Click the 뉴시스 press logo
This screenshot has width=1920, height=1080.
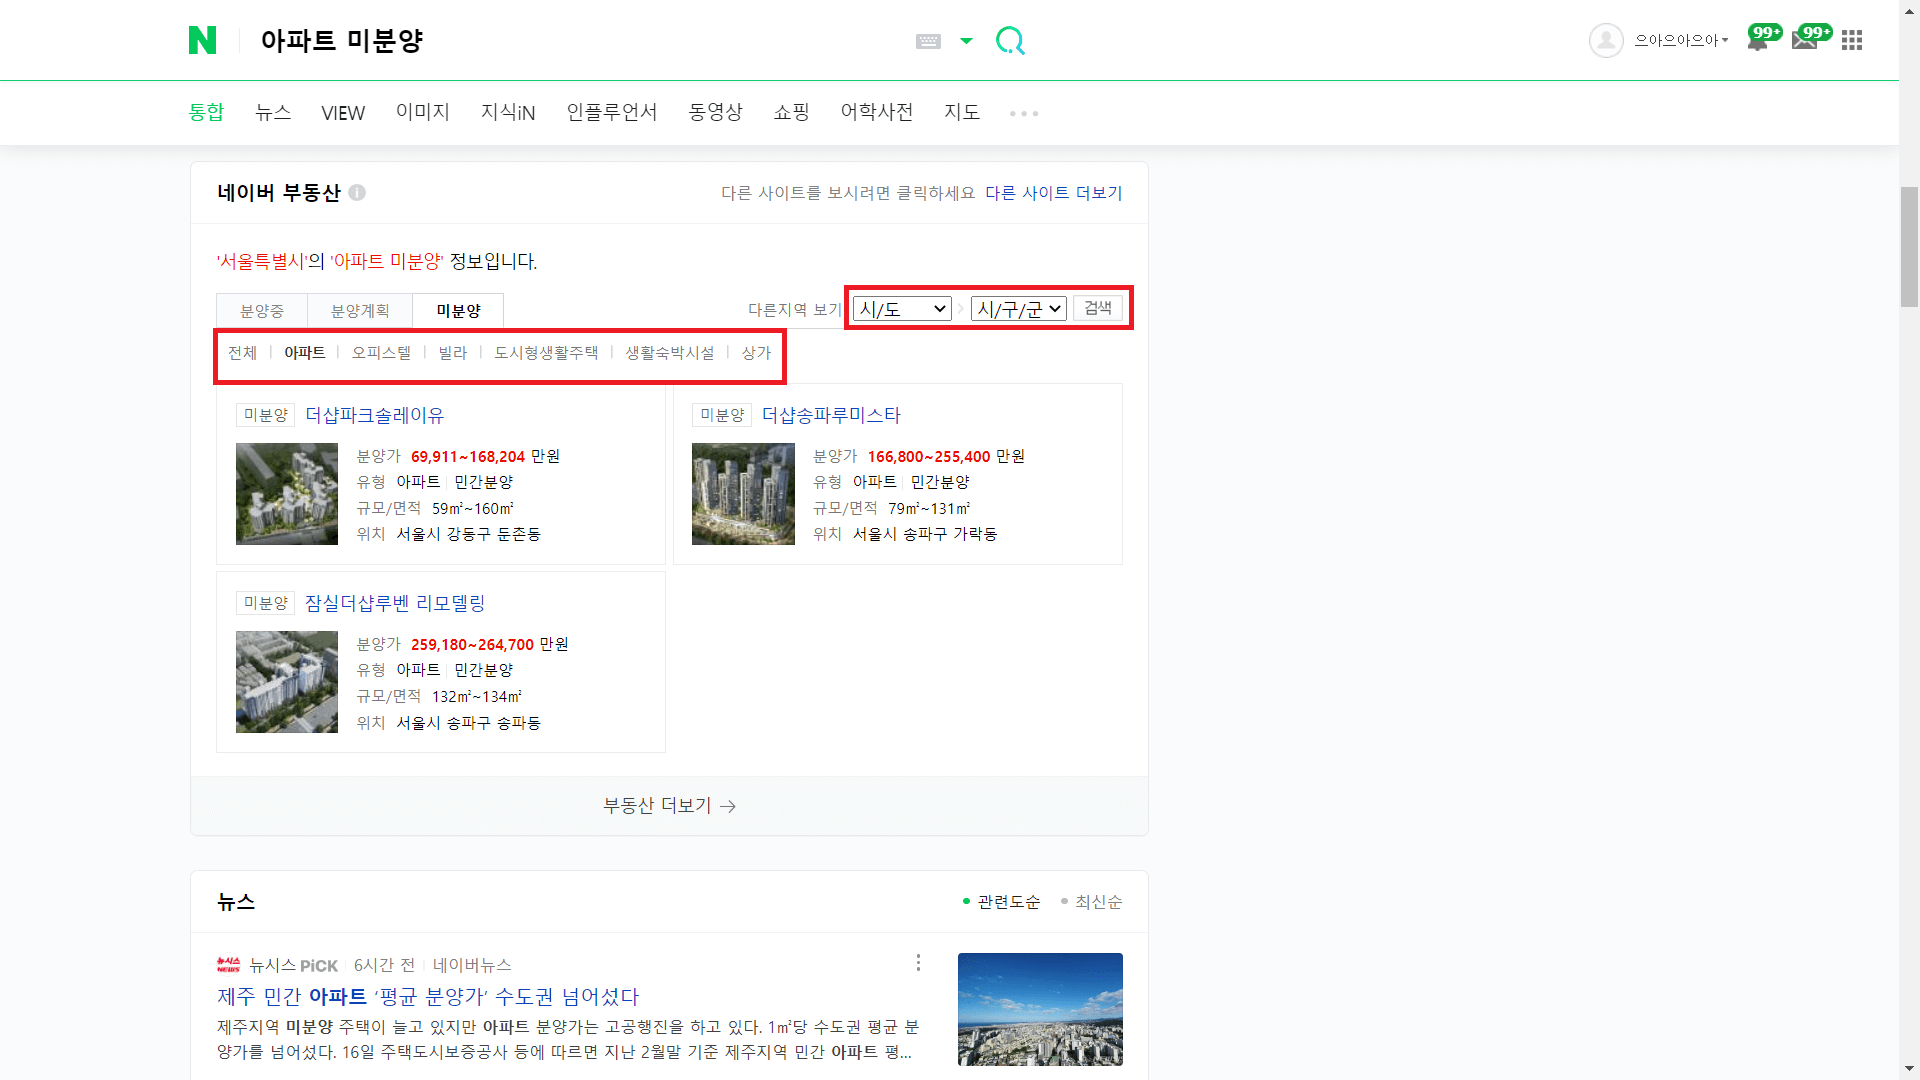tap(228, 965)
